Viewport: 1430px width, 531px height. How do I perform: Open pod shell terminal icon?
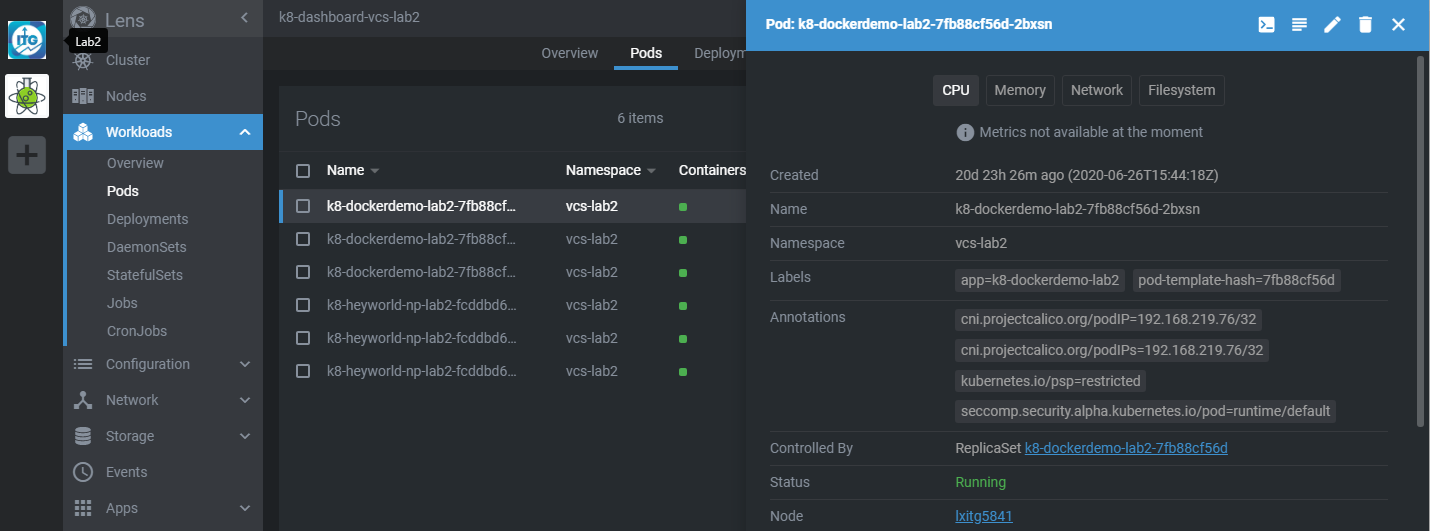tap(1266, 25)
